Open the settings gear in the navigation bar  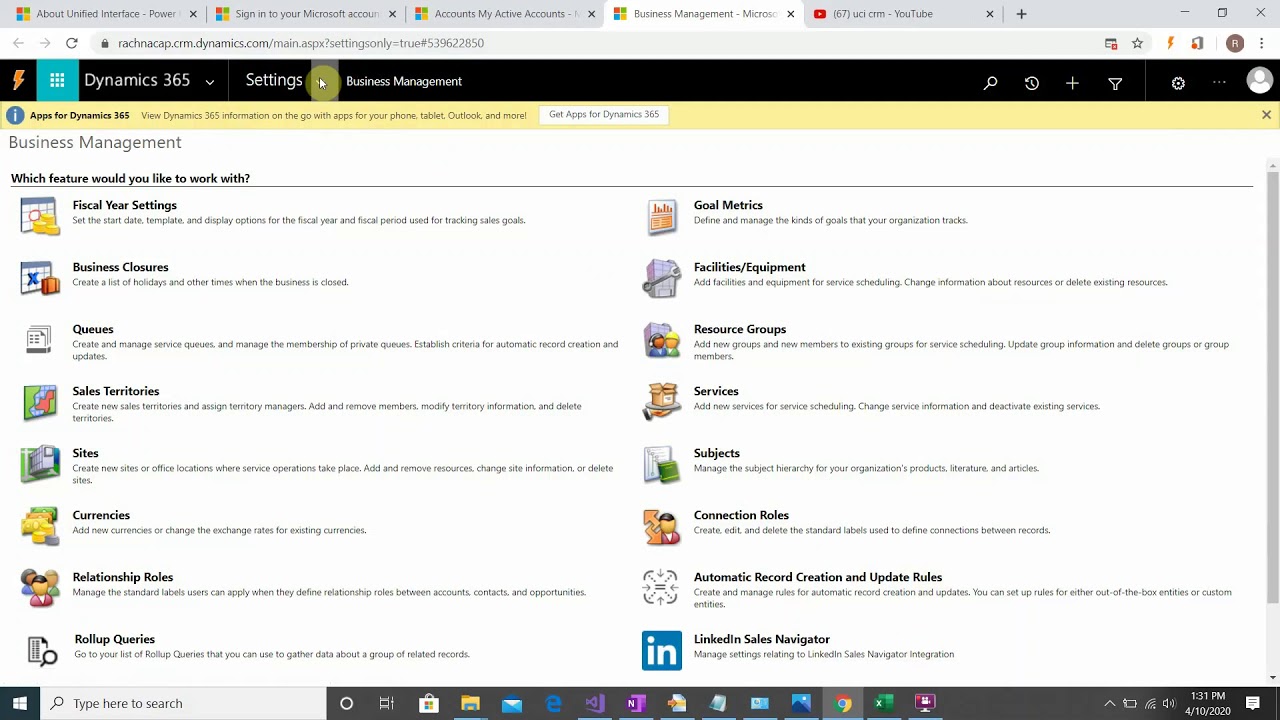click(x=1178, y=83)
